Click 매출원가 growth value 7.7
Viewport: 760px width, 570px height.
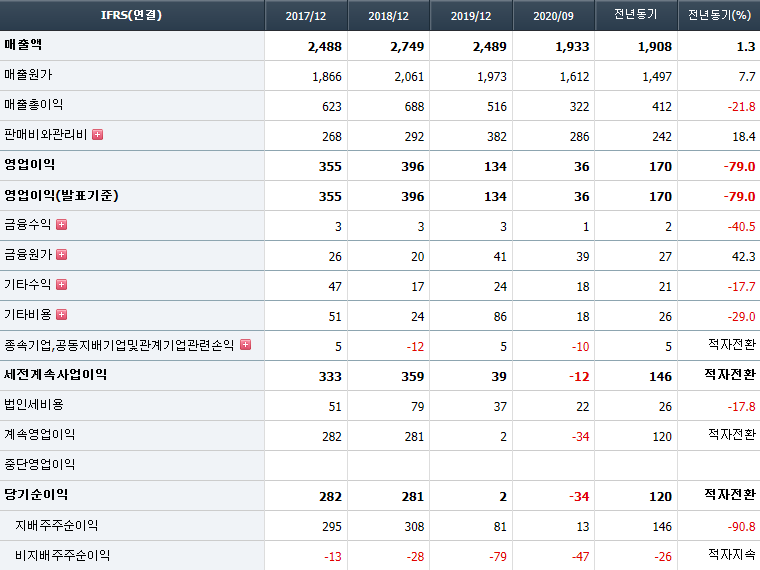pyautogui.click(x=747, y=77)
